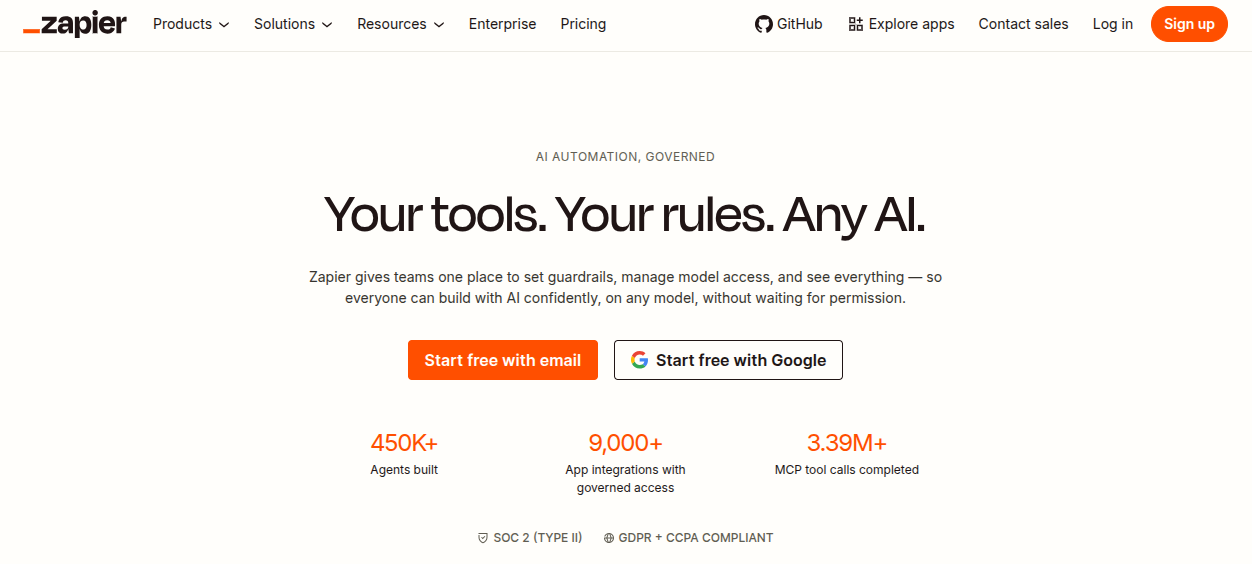This screenshot has width=1252, height=564.
Task: Click the Start free with Google label
Action: (741, 360)
